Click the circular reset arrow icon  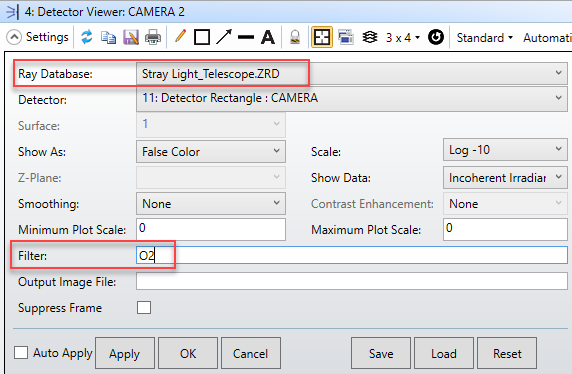click(436, 37)
